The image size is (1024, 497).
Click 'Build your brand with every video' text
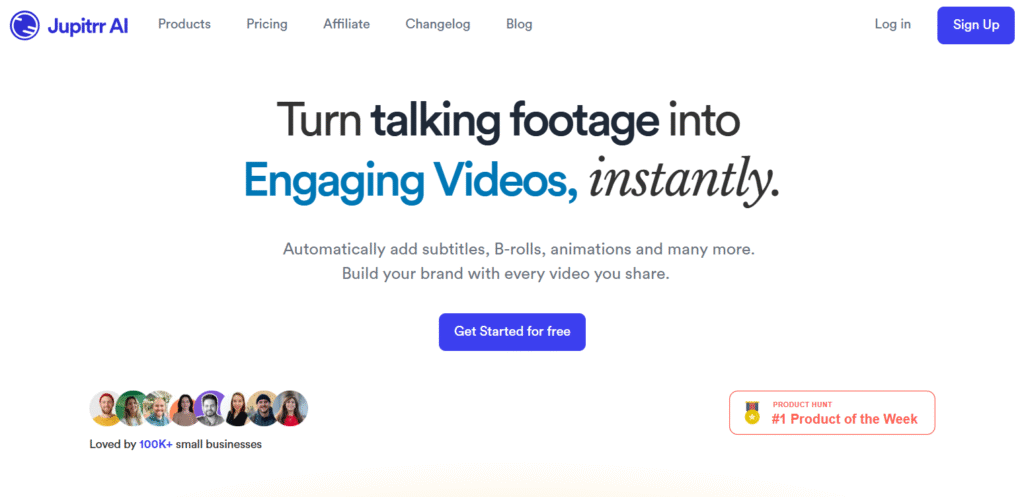505,274
